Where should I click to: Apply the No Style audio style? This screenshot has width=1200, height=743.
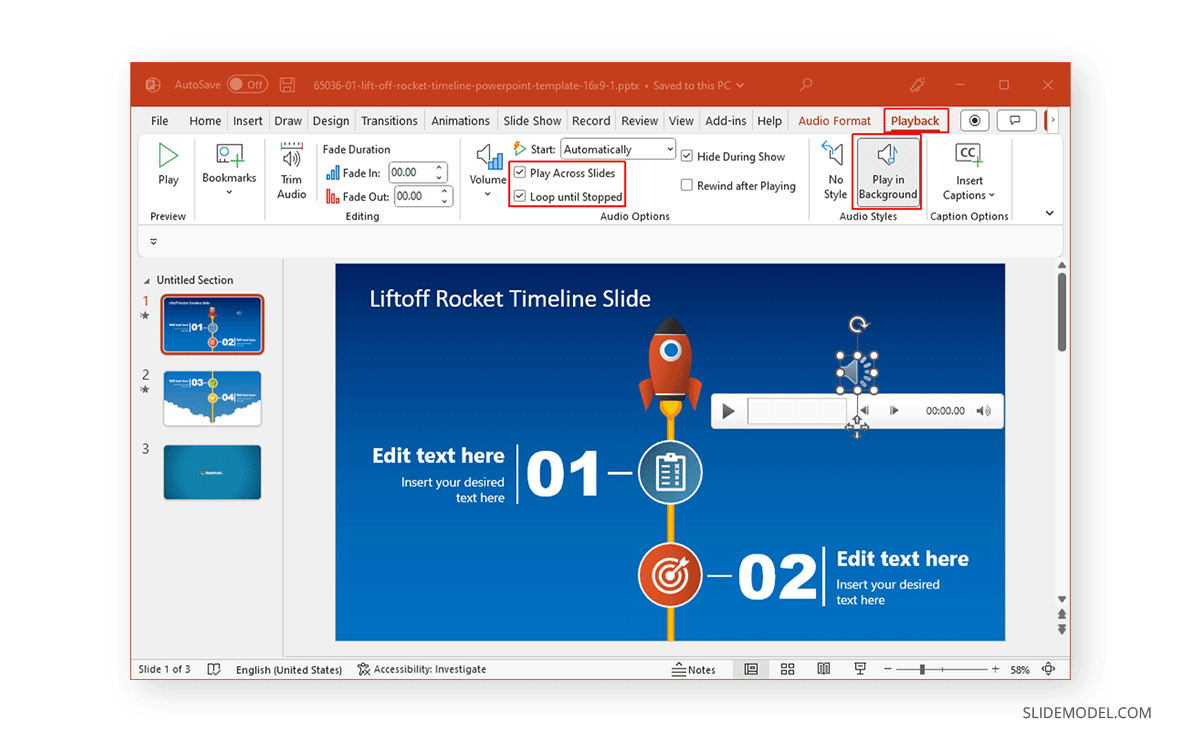click(834, 170)
